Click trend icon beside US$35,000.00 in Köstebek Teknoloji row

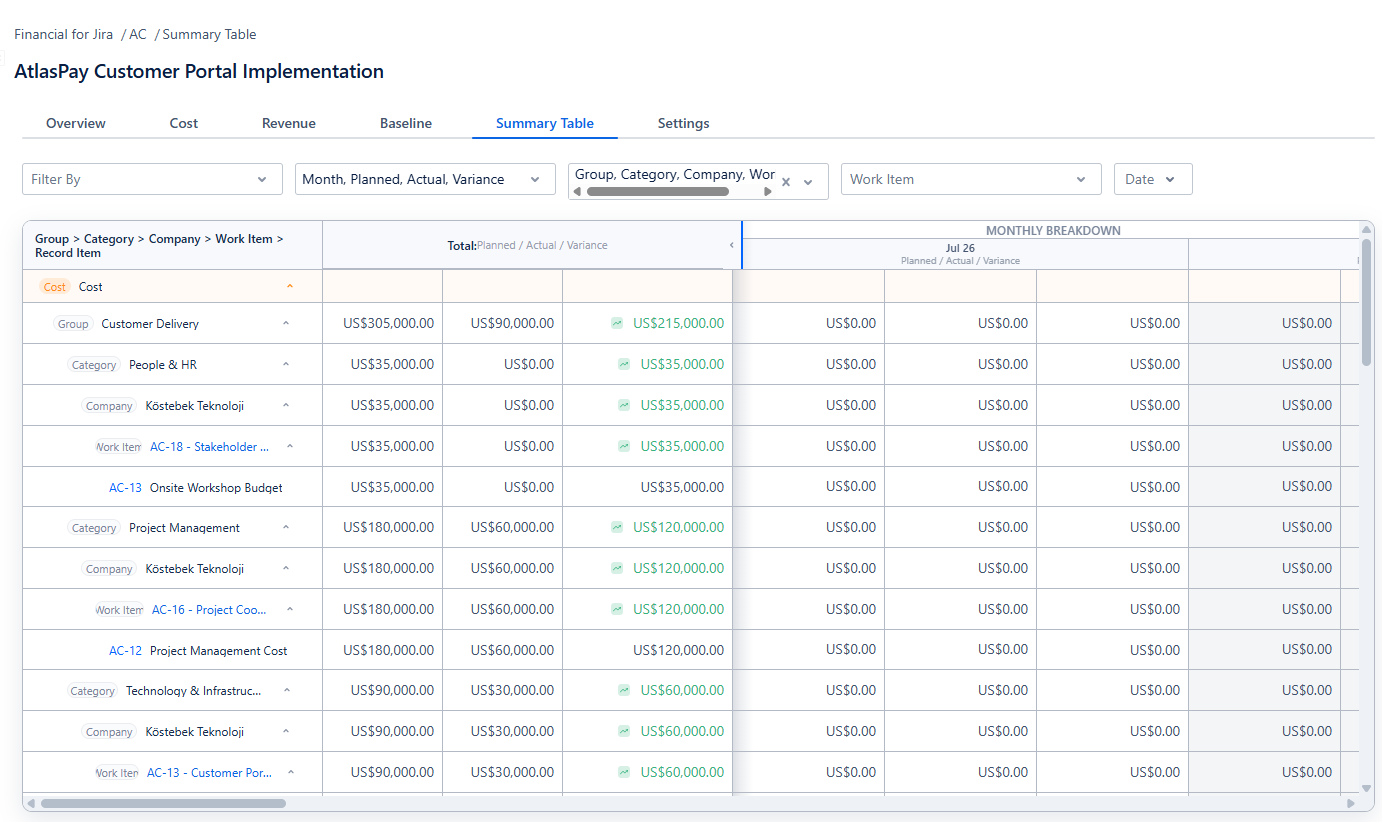pyautogui.click(x=624, y=405)
